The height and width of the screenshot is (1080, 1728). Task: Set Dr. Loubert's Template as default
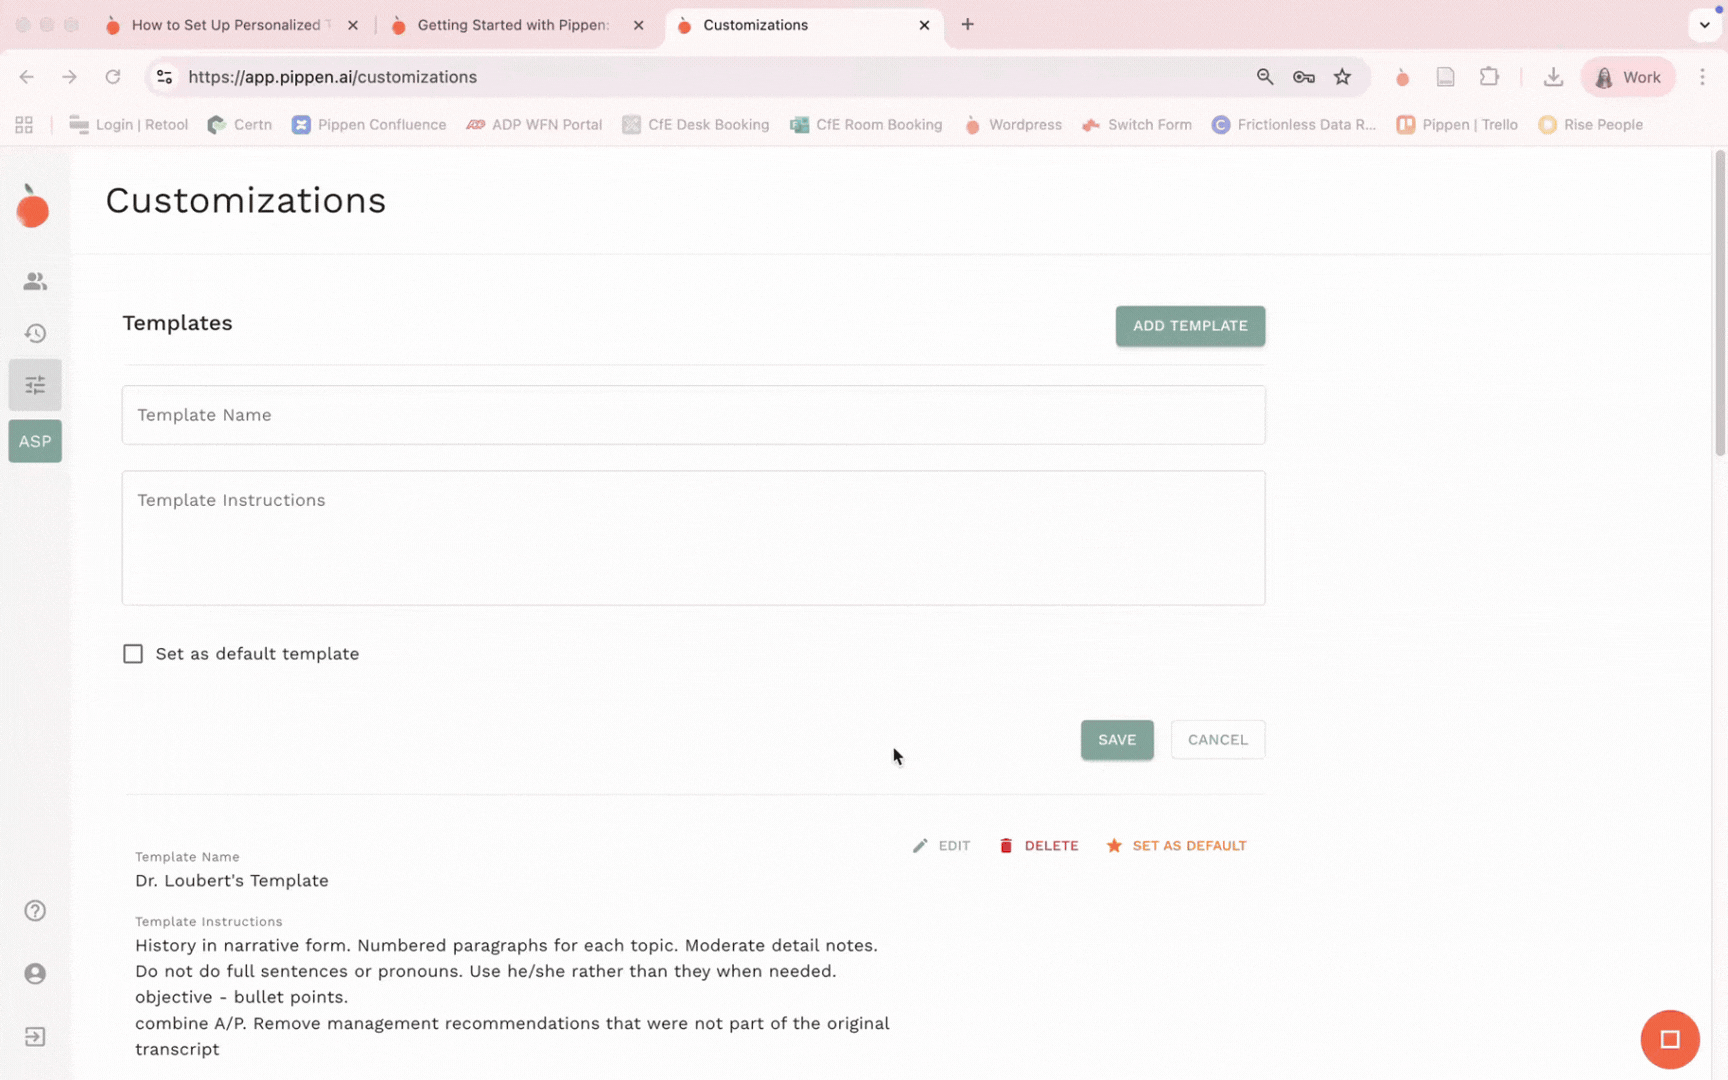click(1176, 846)
